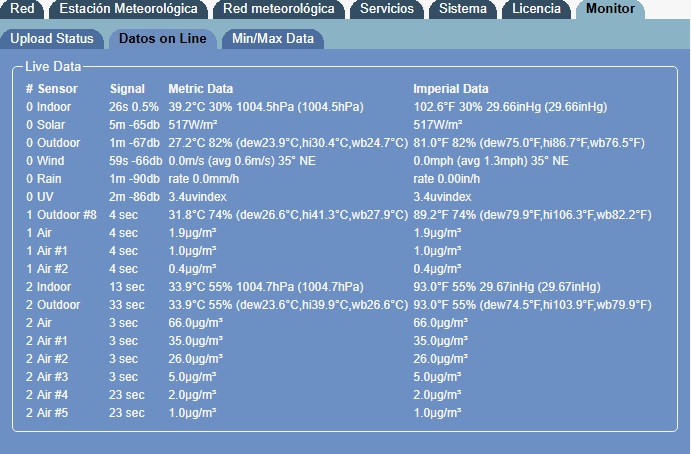Open the Min/Max Data sub-tab
This screenshot has height=454, width=691.
[272, 39]
